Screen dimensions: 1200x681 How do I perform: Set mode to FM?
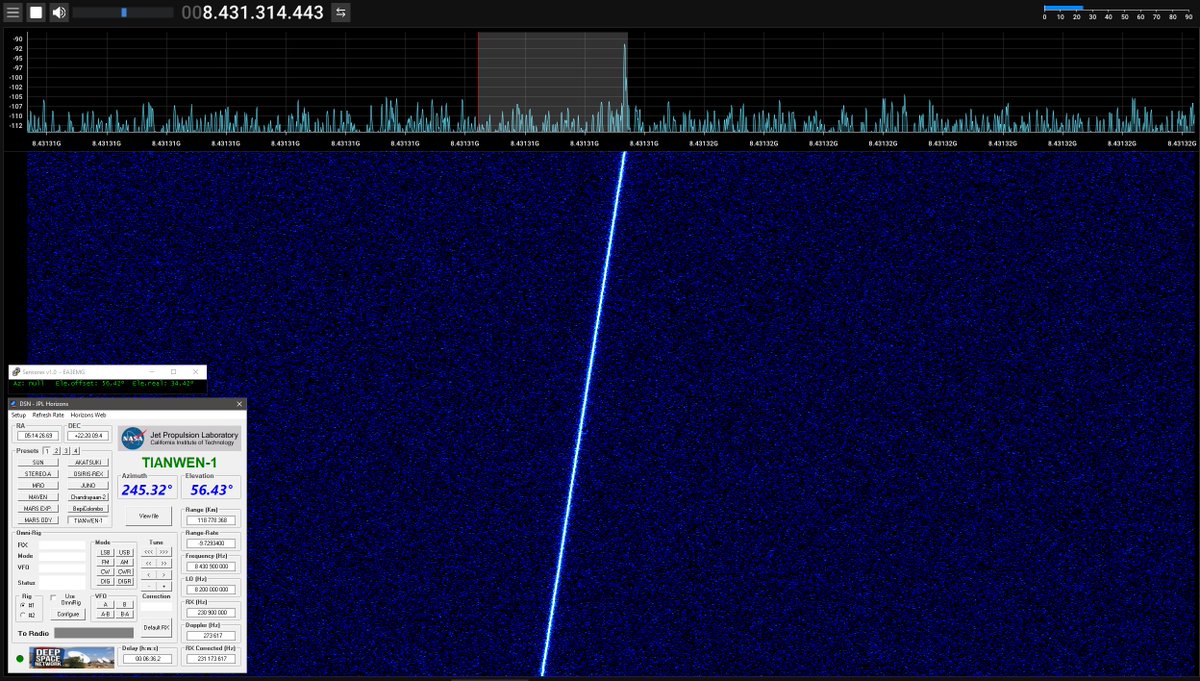(x=105, y=562)
